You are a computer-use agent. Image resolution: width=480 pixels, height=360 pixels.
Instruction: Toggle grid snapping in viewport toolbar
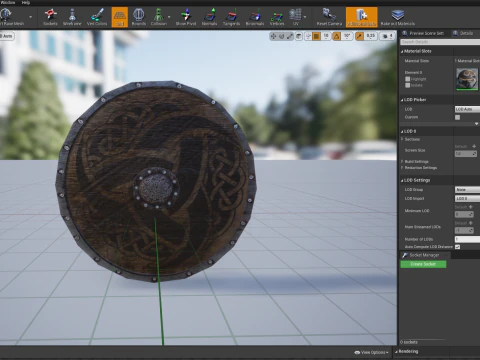tap(317, 36)
